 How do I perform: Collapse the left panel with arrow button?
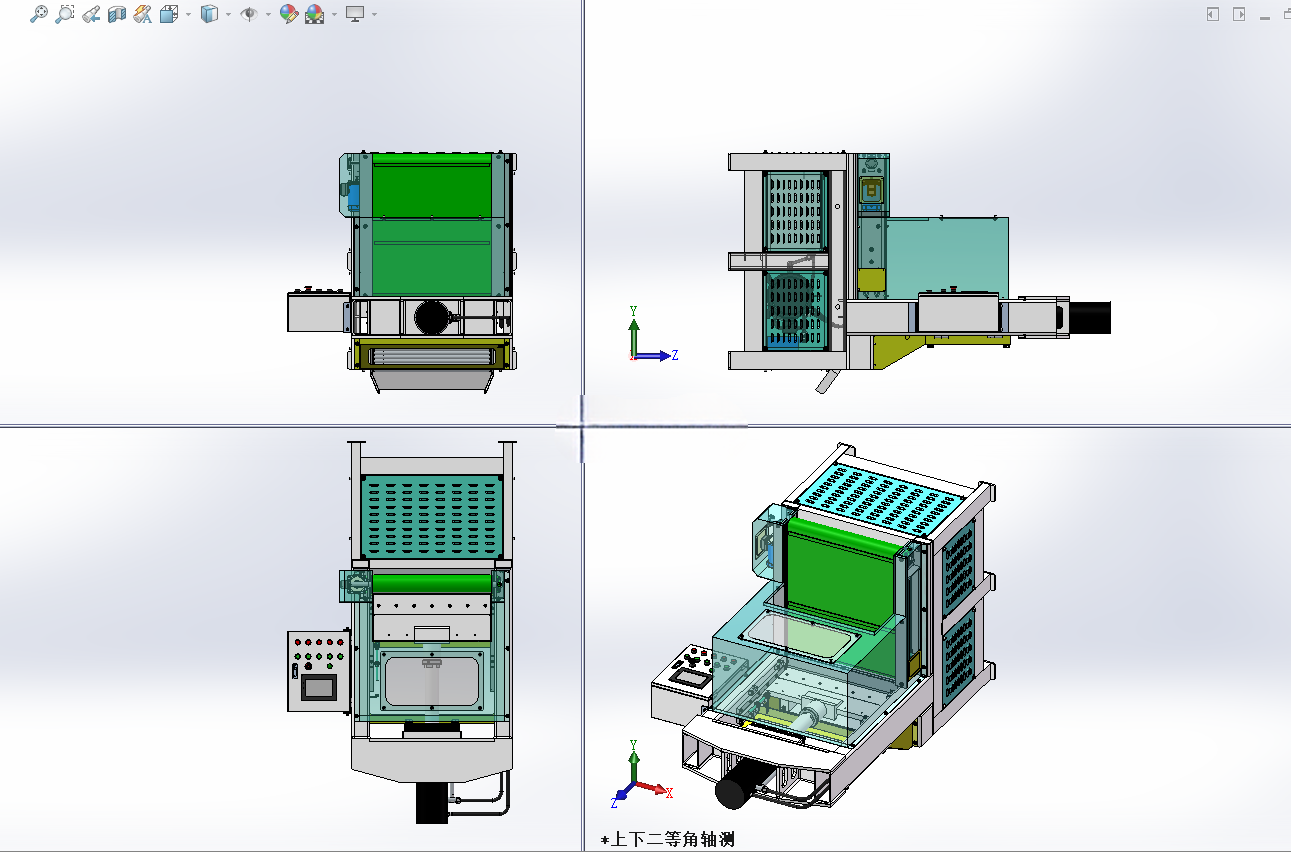click(x=1213, y=14)
